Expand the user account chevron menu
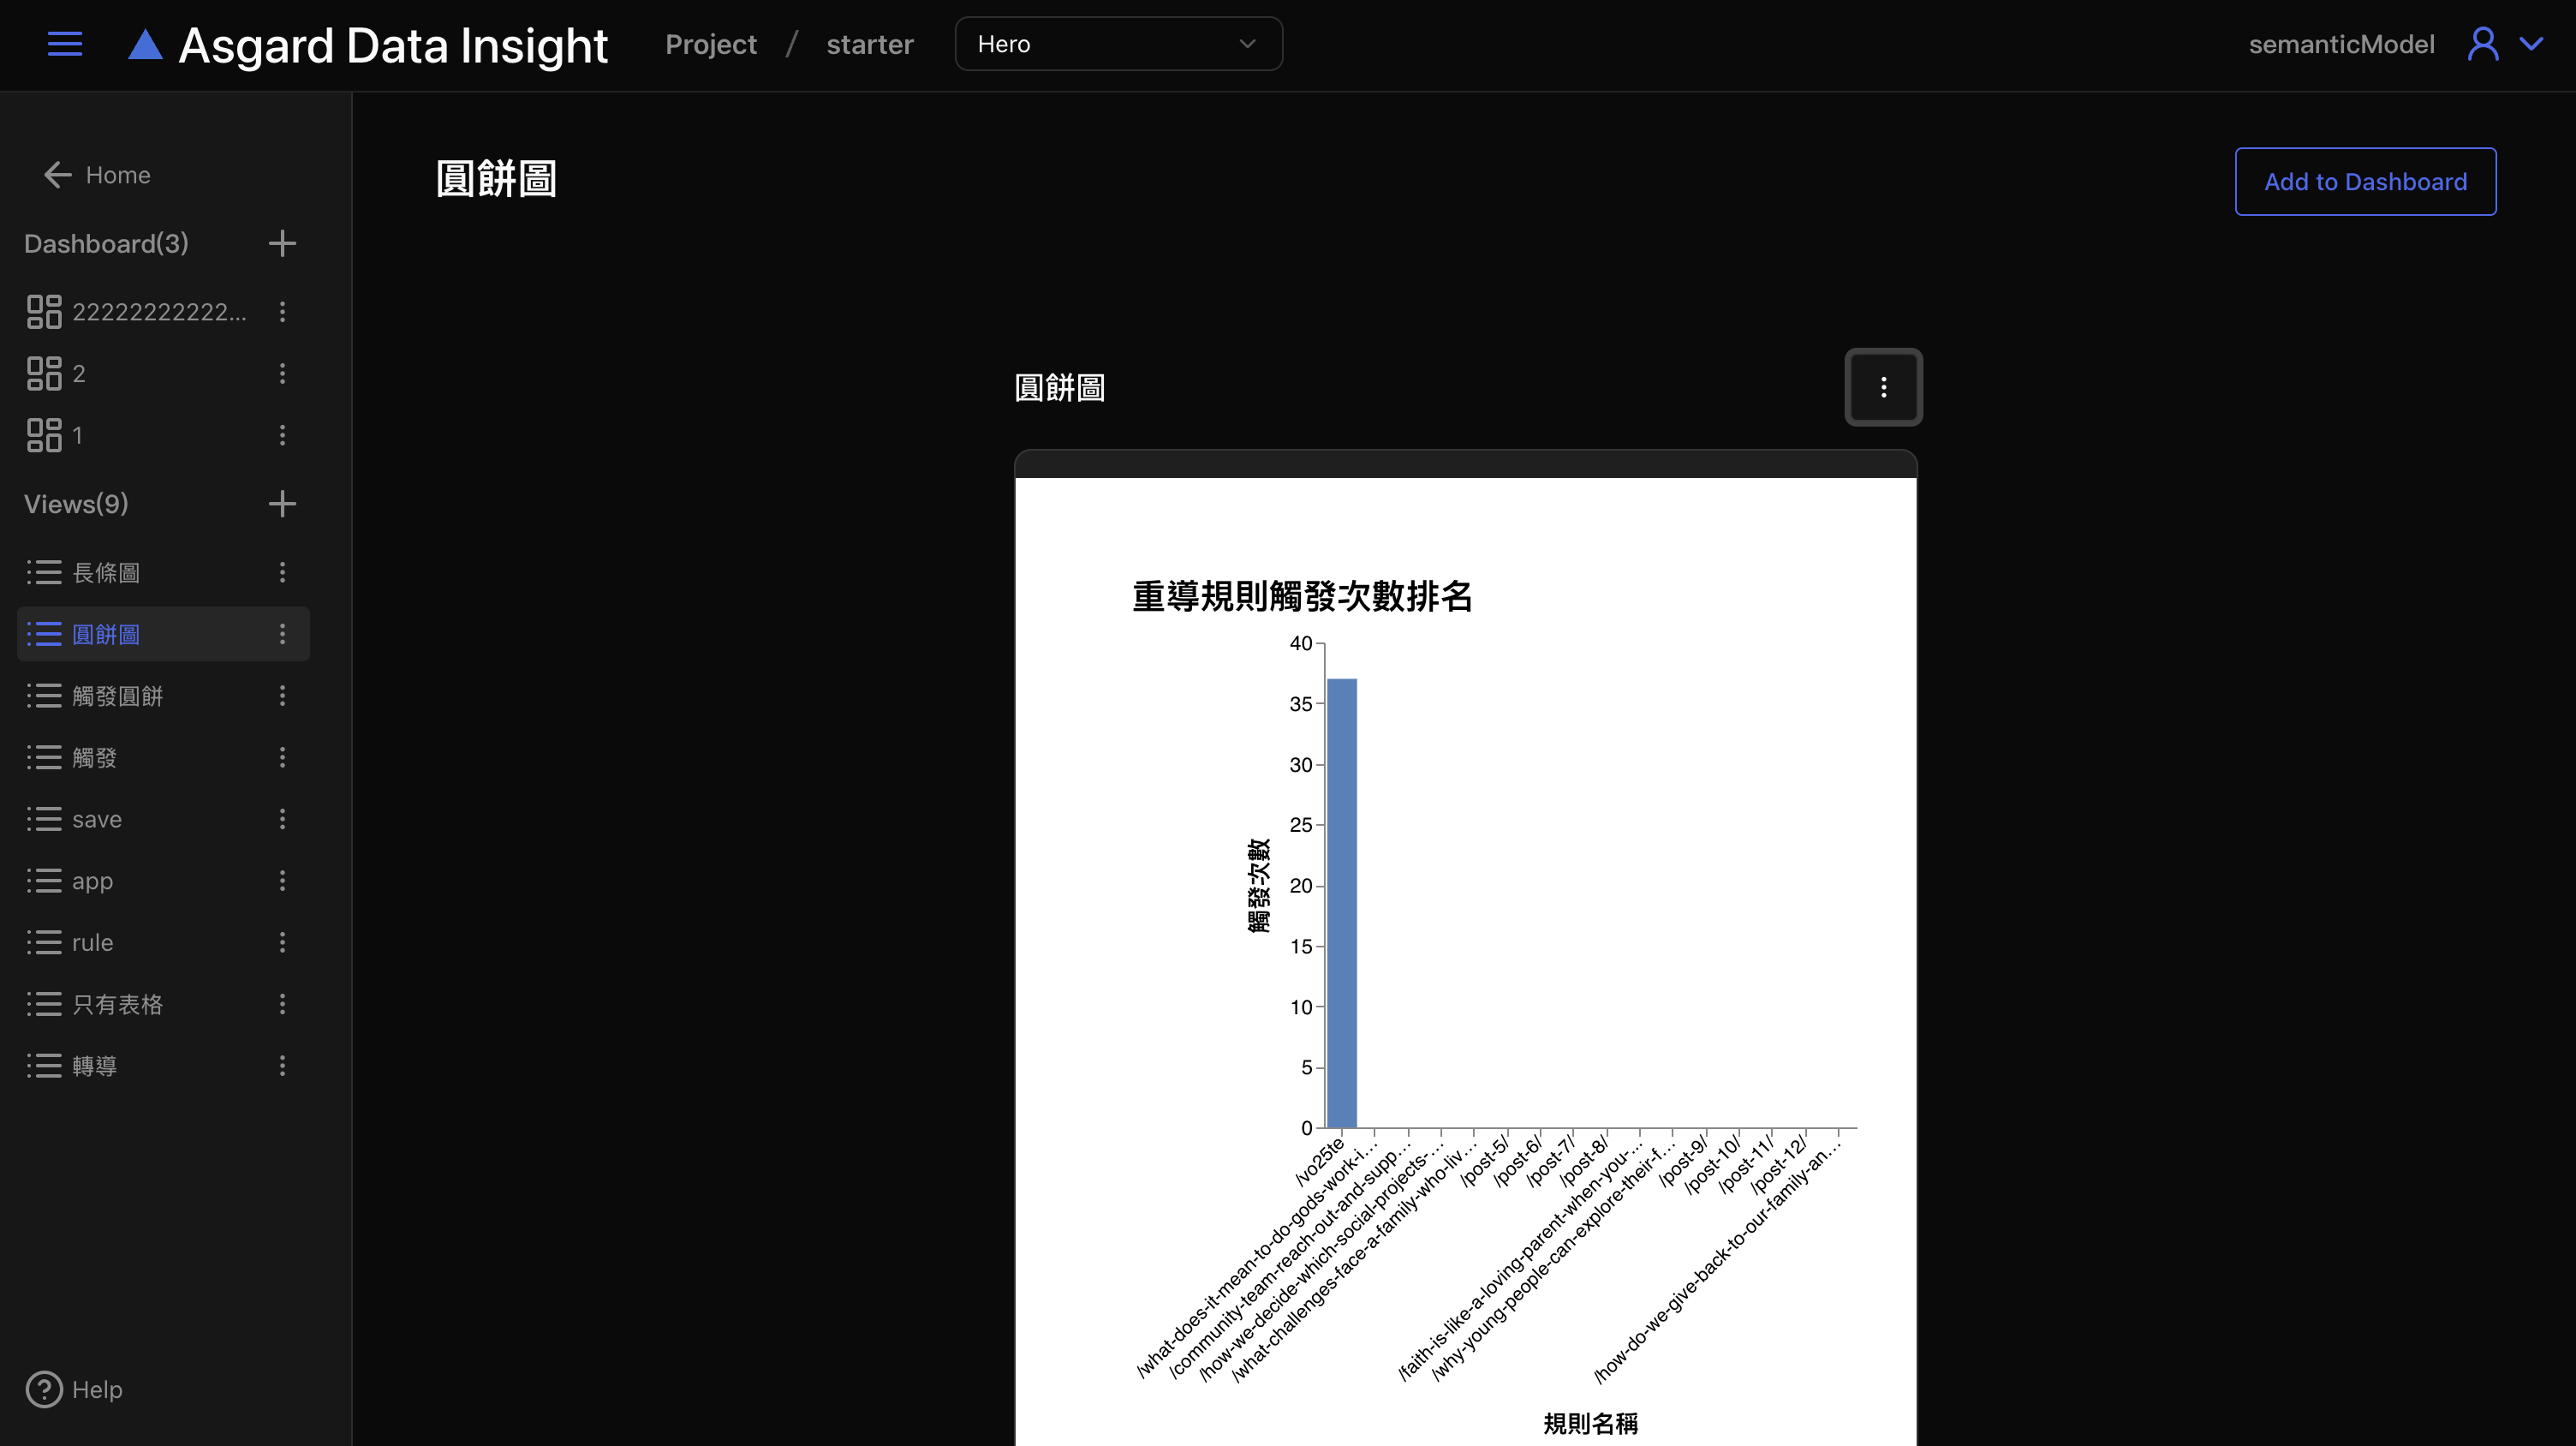 point(2531,44)
